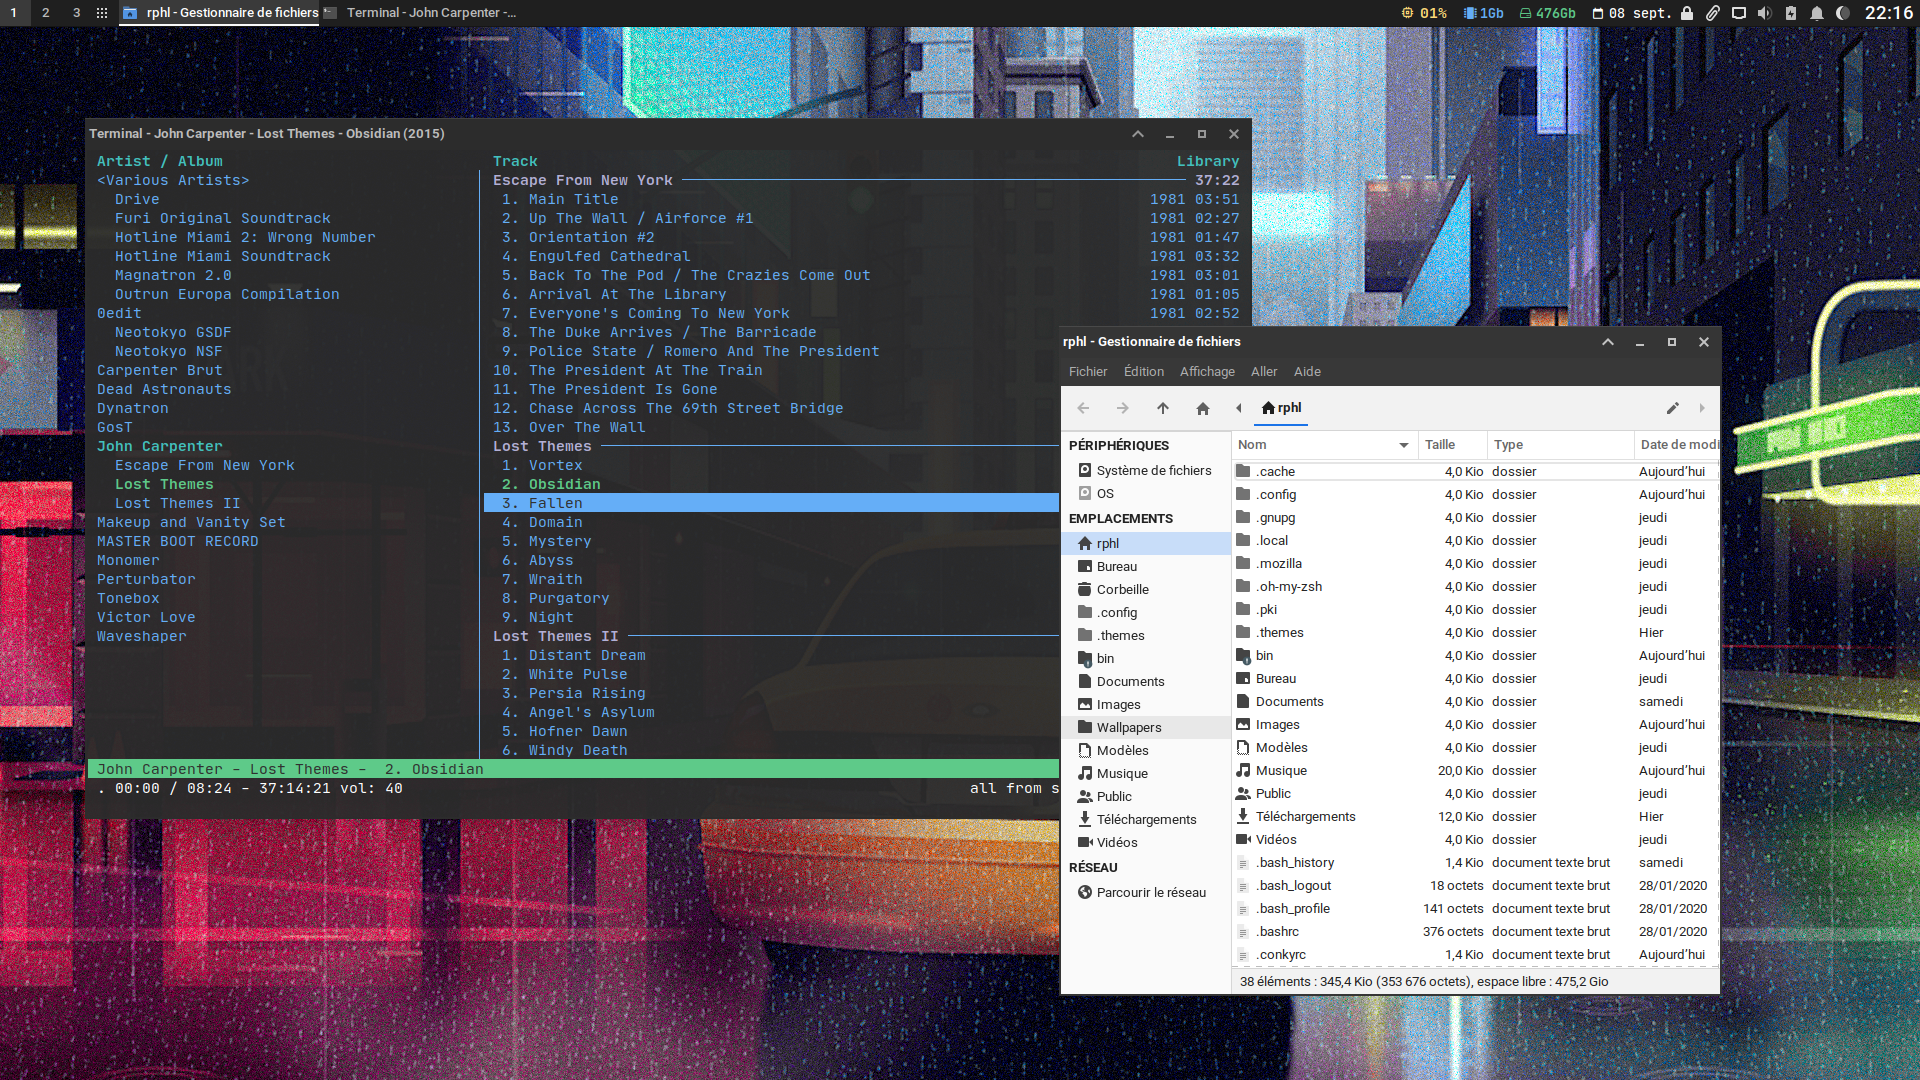
Task: Open the Affichage menu in file manager
Action: [x=1207, y=371]
